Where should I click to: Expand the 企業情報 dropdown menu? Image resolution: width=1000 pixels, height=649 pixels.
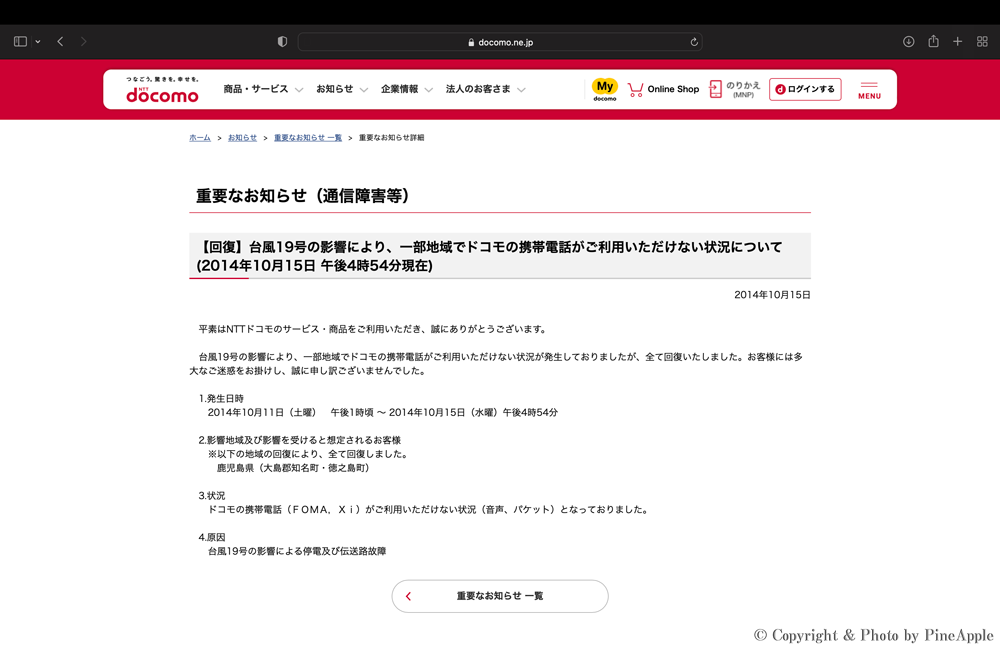406,89
